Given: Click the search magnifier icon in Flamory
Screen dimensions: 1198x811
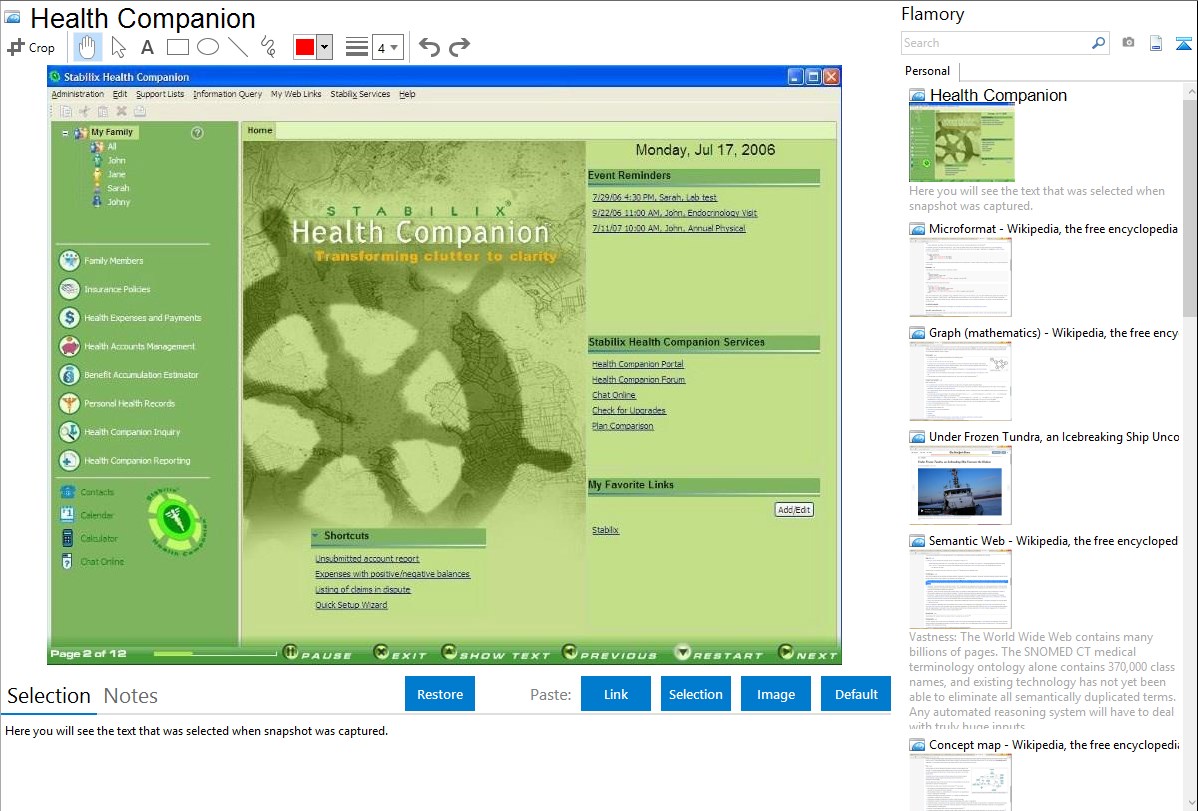Looking at the screenshot, I should click(x=1099, y=43).
